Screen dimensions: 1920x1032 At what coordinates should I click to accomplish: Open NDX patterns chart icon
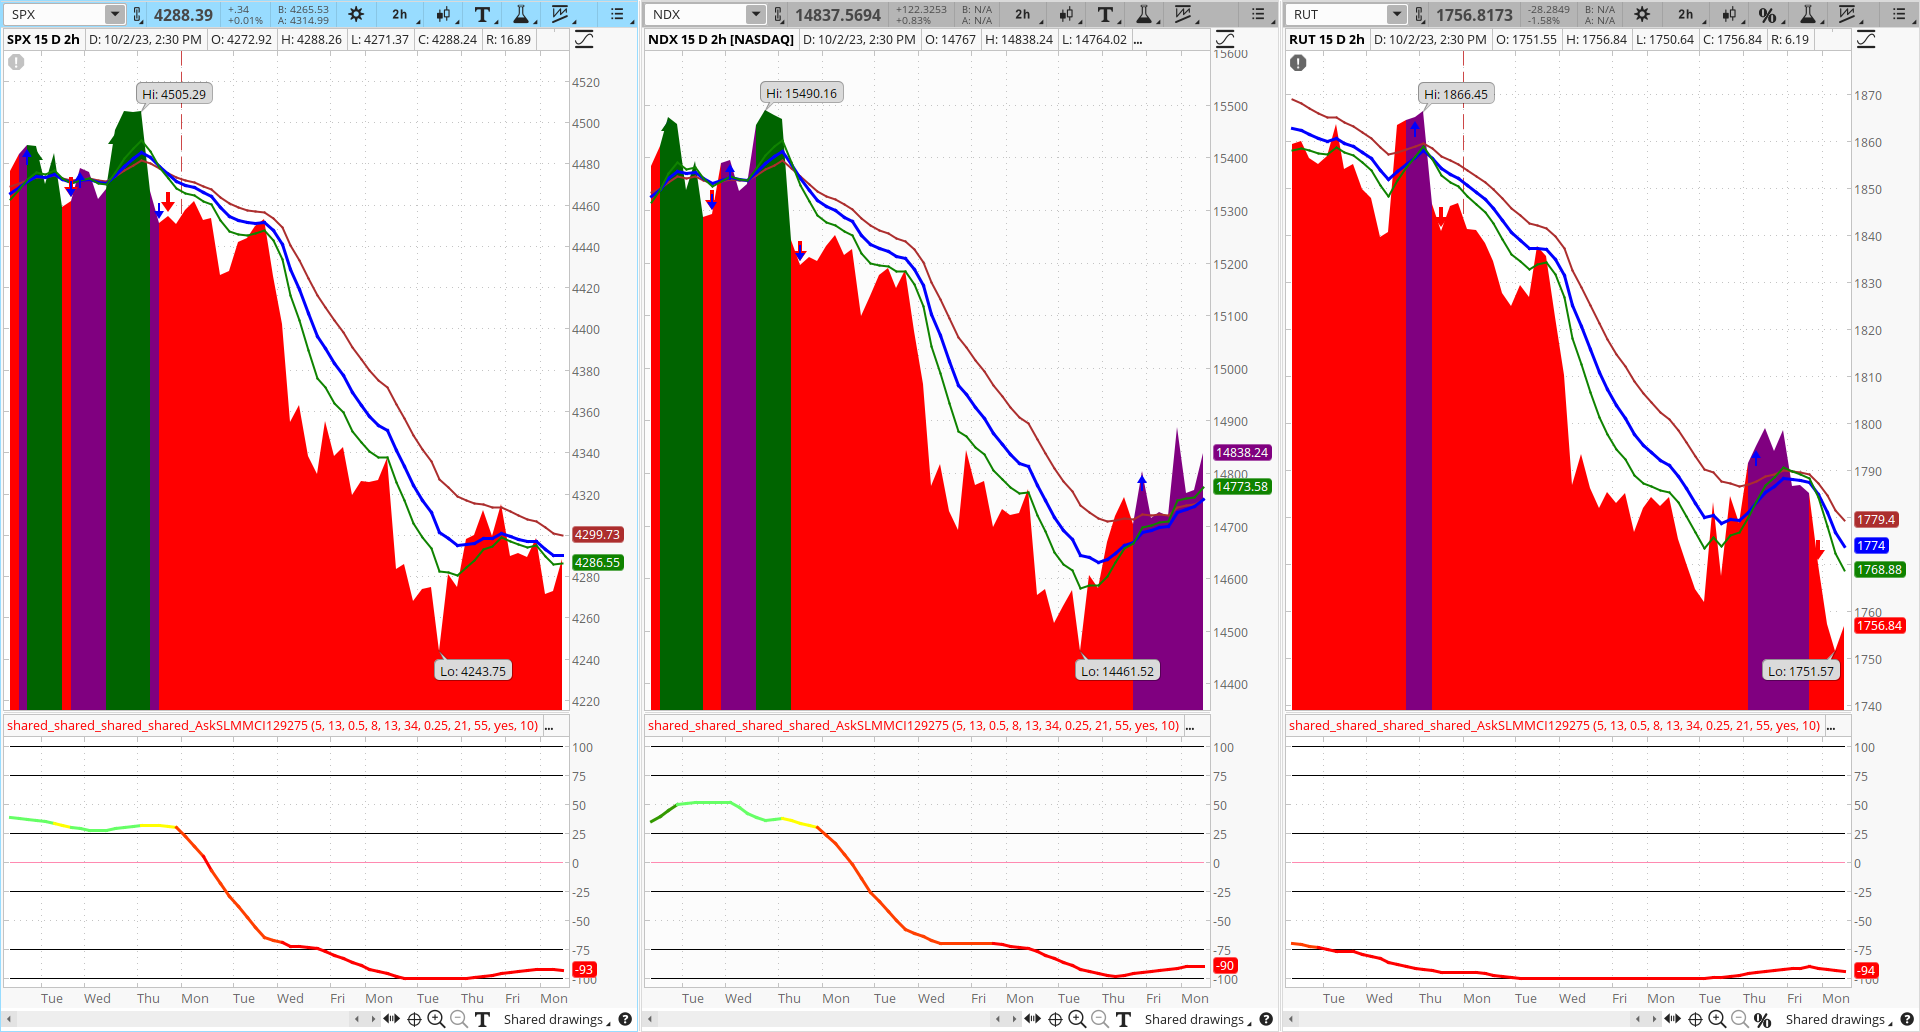(1183, 14)
